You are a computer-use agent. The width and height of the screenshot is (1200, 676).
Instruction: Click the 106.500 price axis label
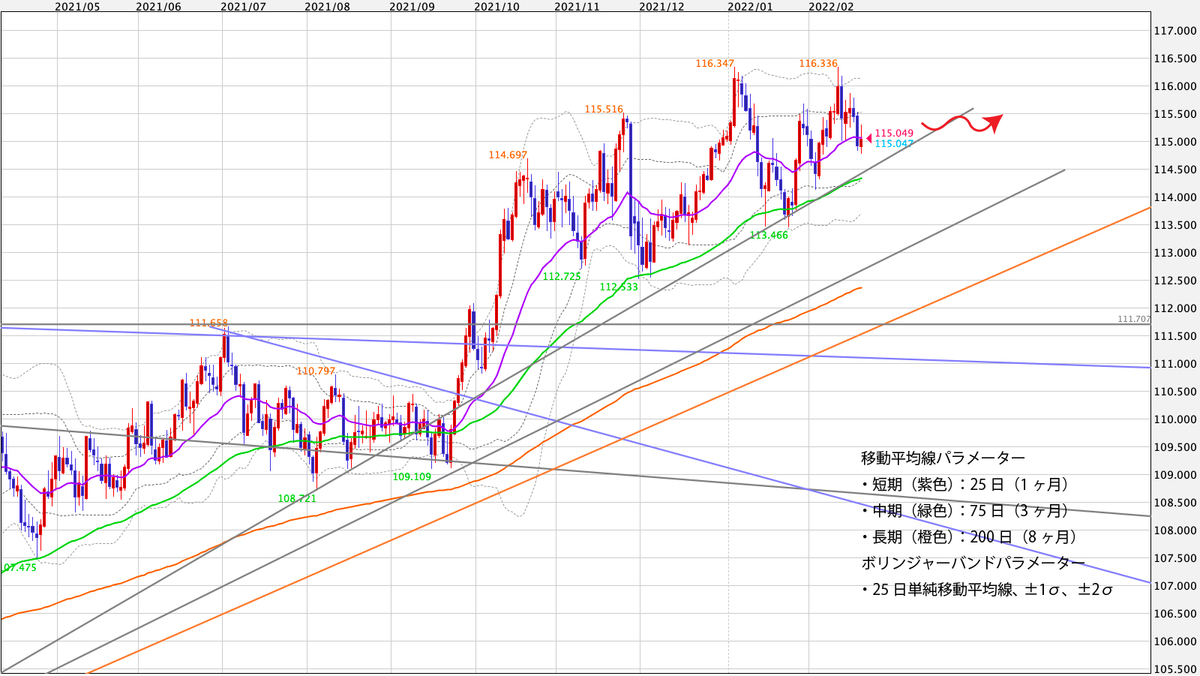pyautogui.click(x=1174, y=613)
